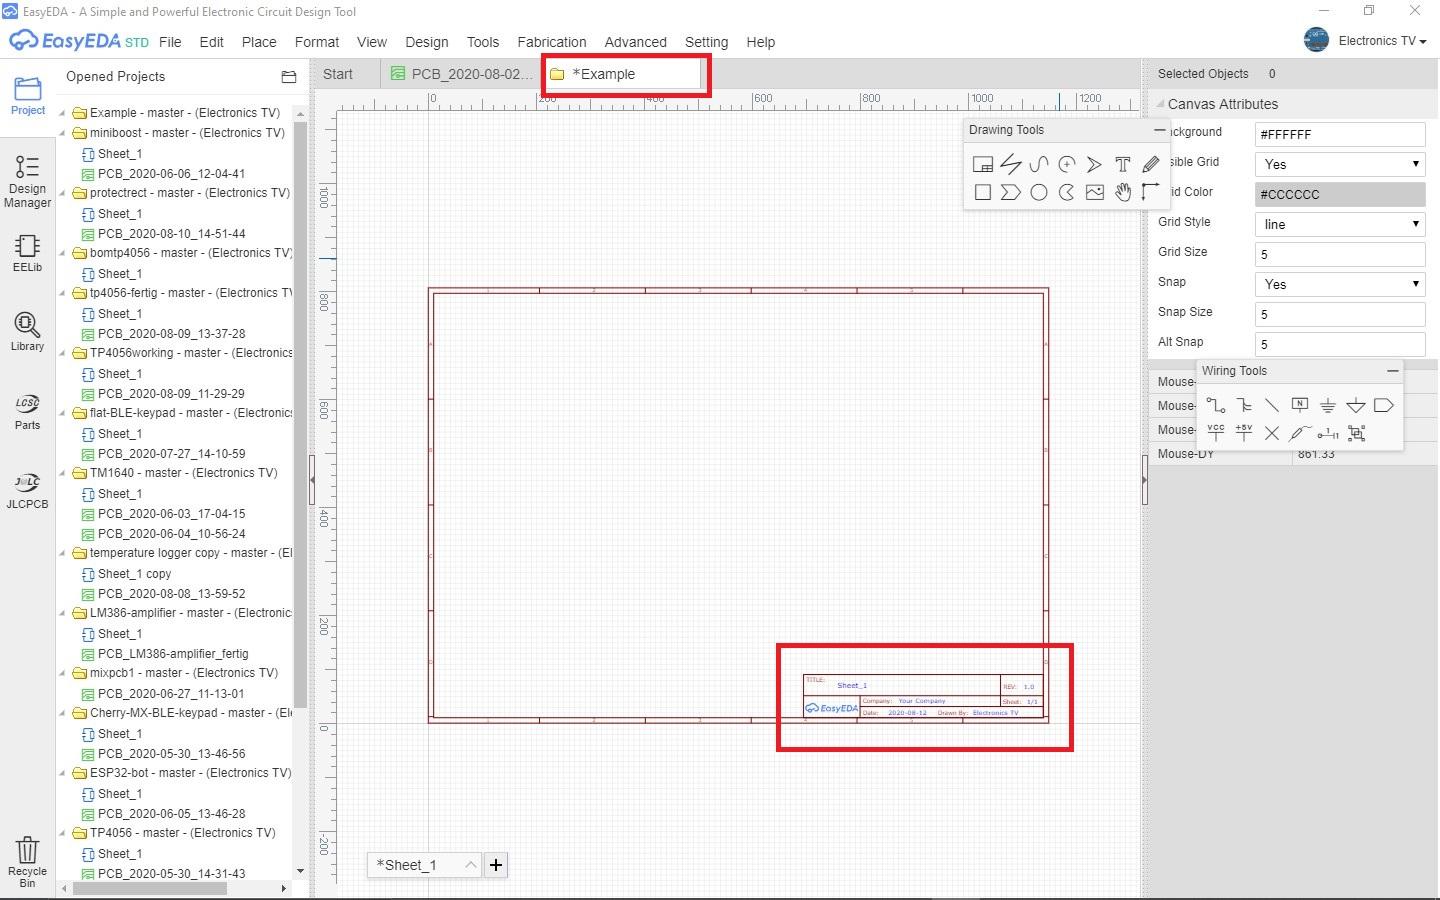Open the Design Manager panel
The image size is (1440, 900).
click(x=27, y=181)
